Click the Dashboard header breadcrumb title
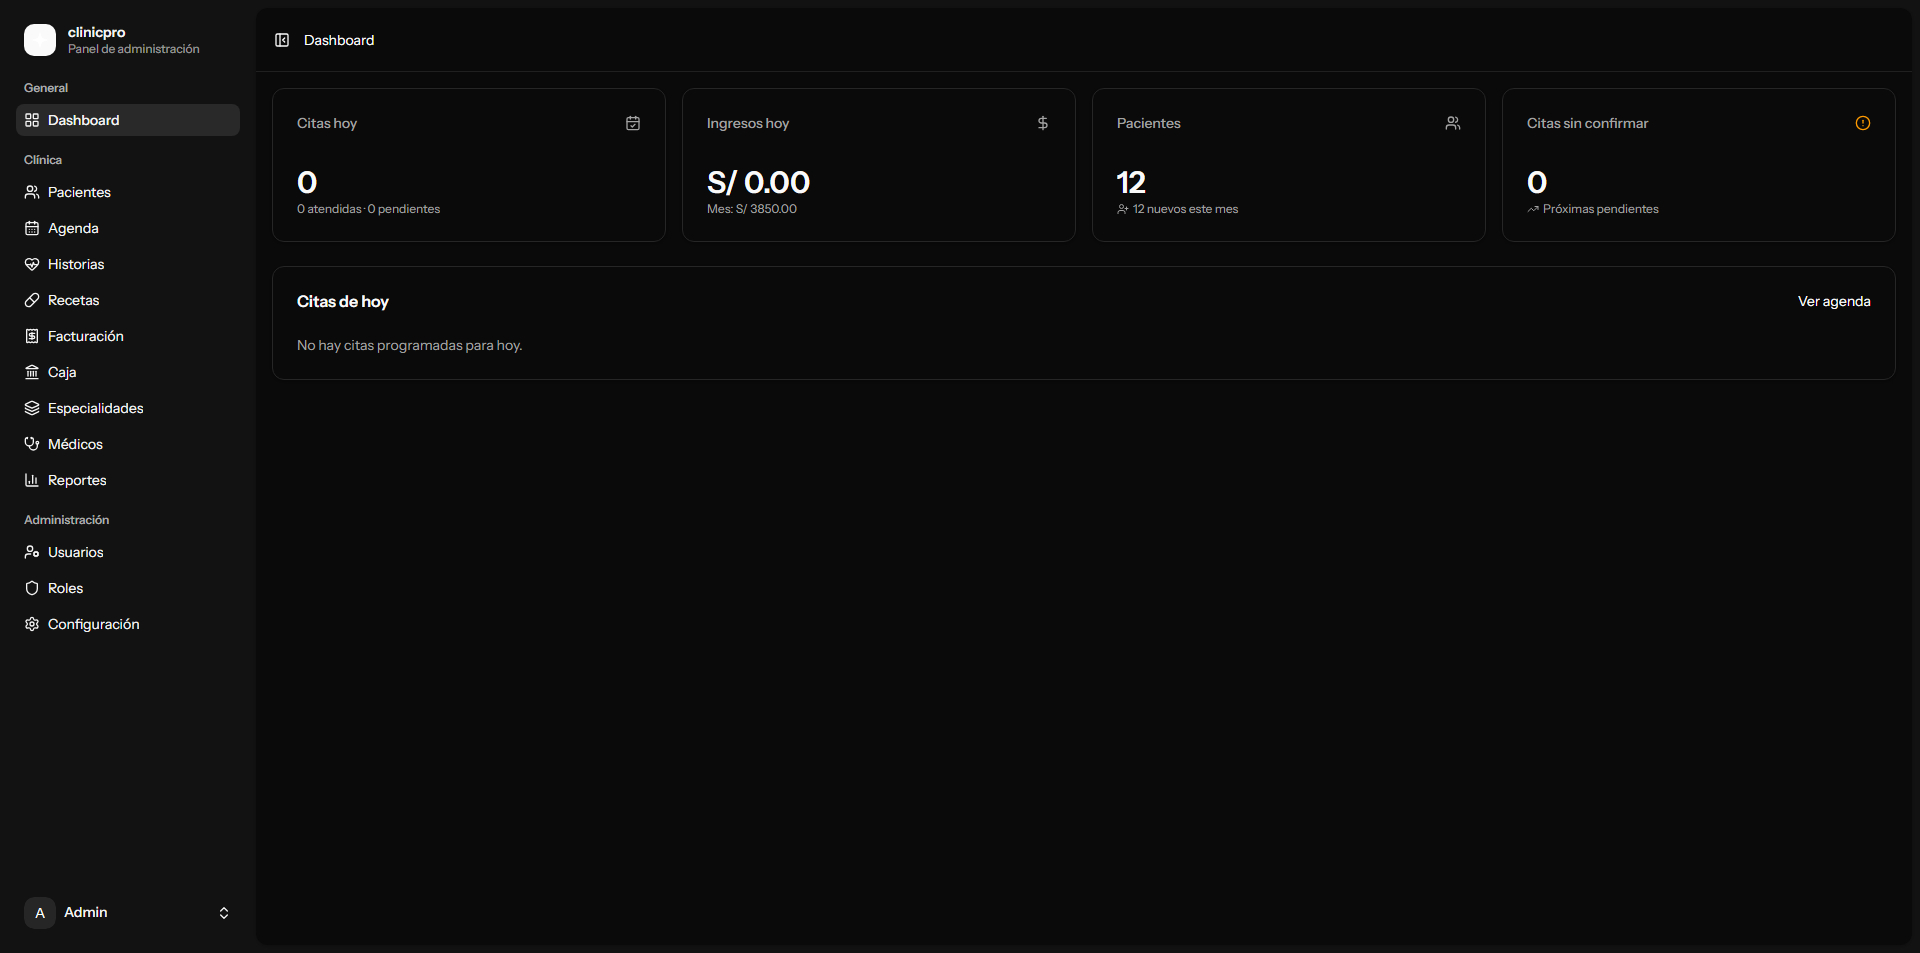The width and height of the screenshot is (1920, 953). pyautogui.click(x=339, y=40)
